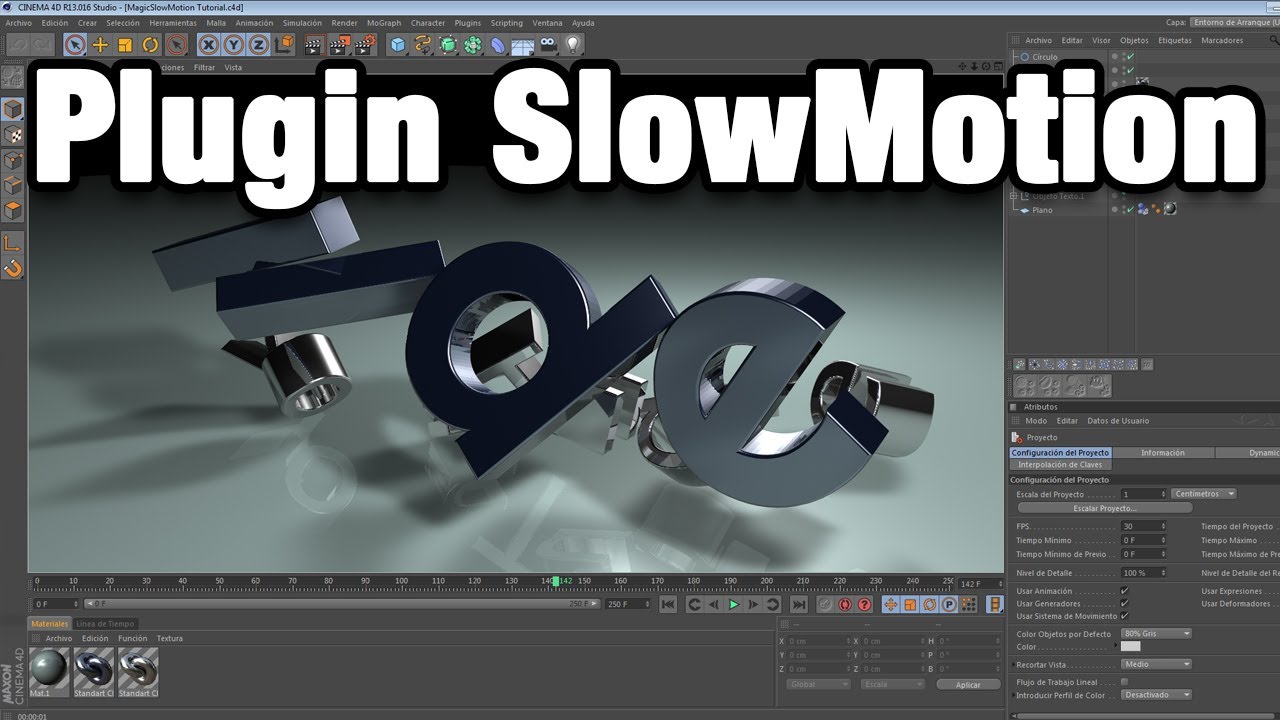Screen dimensions: 1280x720
Task: Open the 80% Gris dropdown
Action: (1156, 633)
